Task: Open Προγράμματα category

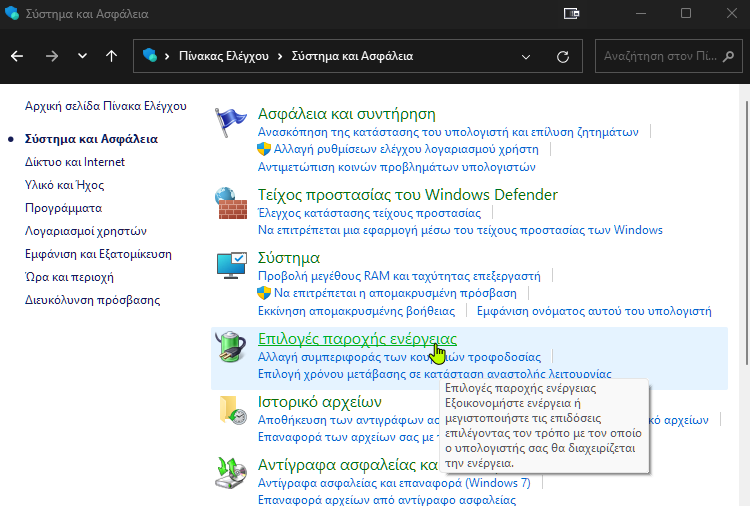Action: [x=63, y=208]
